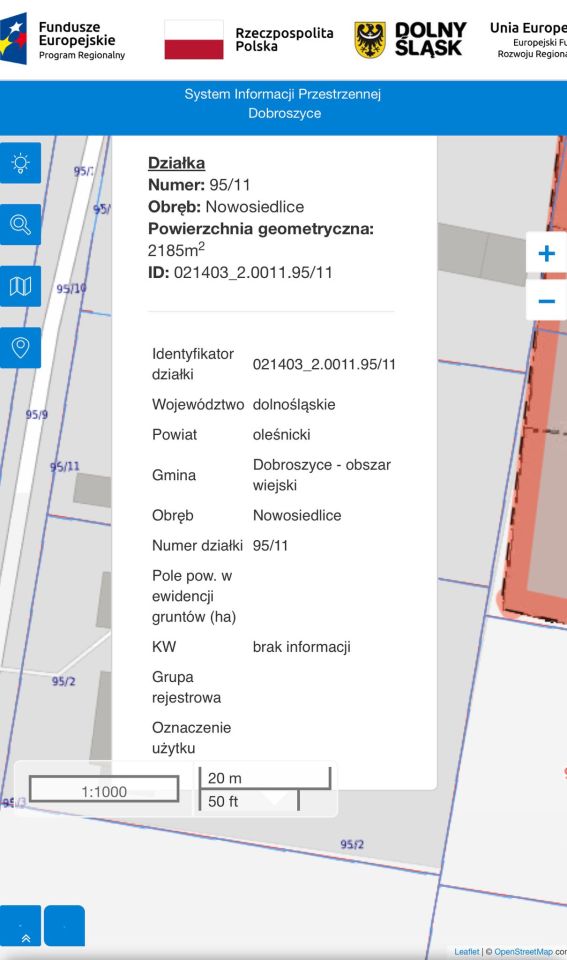Click the oleśnicki value
Screen dimensions: 567x960
(282, 435)
